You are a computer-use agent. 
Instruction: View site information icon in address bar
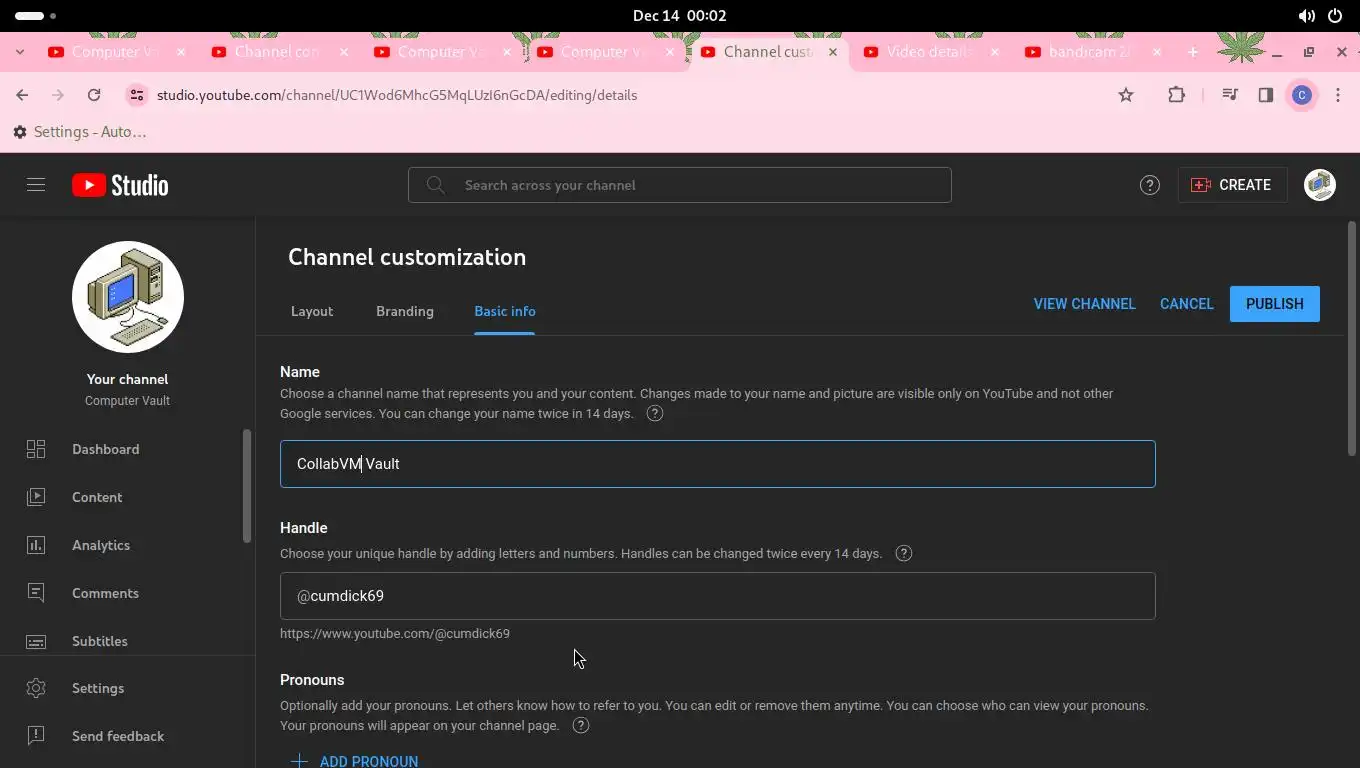click(x=137, y=95)
